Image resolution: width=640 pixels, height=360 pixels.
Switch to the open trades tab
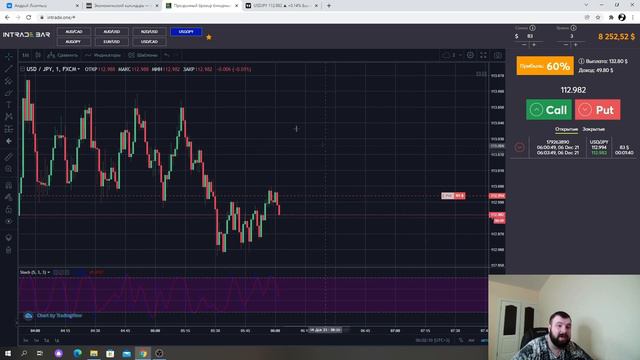click(x=566, y=129)
